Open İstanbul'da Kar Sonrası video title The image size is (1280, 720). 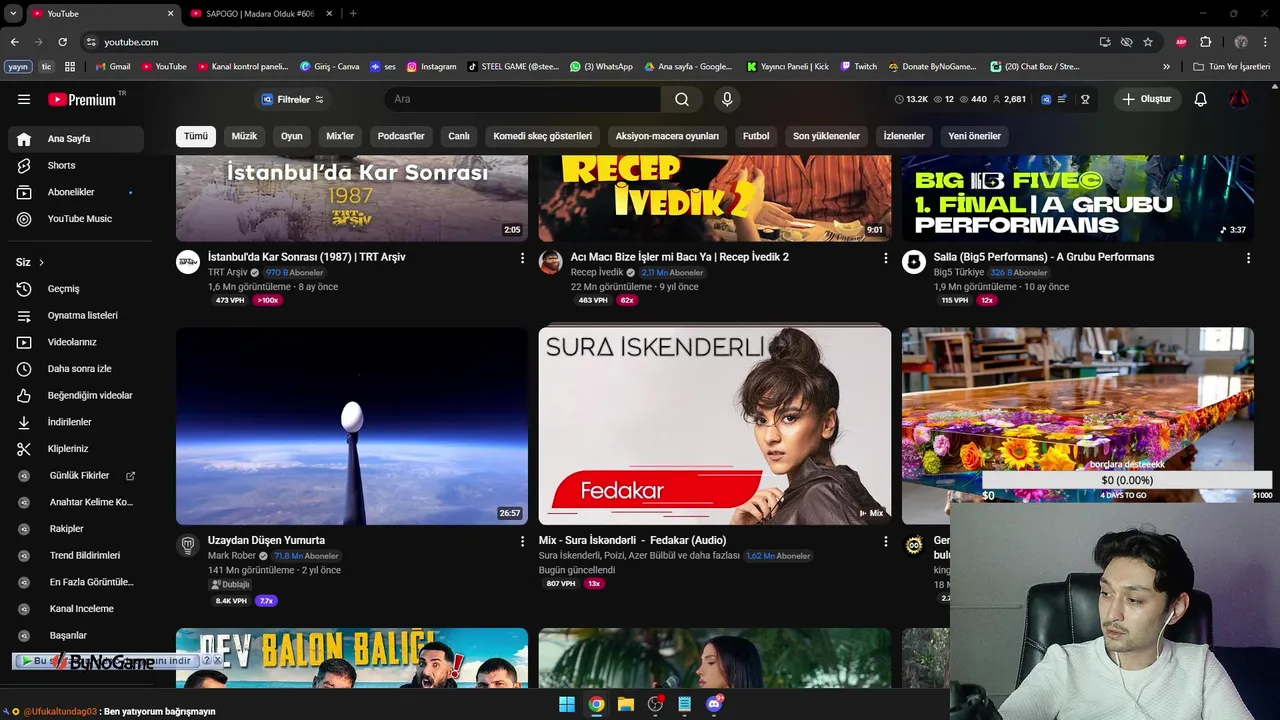[x=306, y=257]
